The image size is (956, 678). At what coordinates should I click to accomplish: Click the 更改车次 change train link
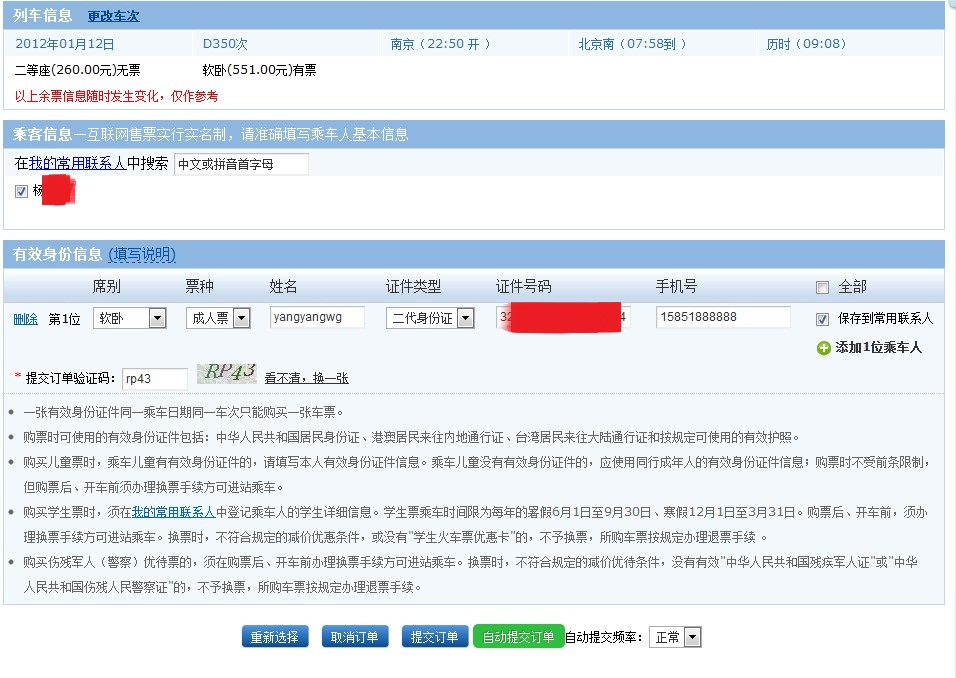coord(113,16)
